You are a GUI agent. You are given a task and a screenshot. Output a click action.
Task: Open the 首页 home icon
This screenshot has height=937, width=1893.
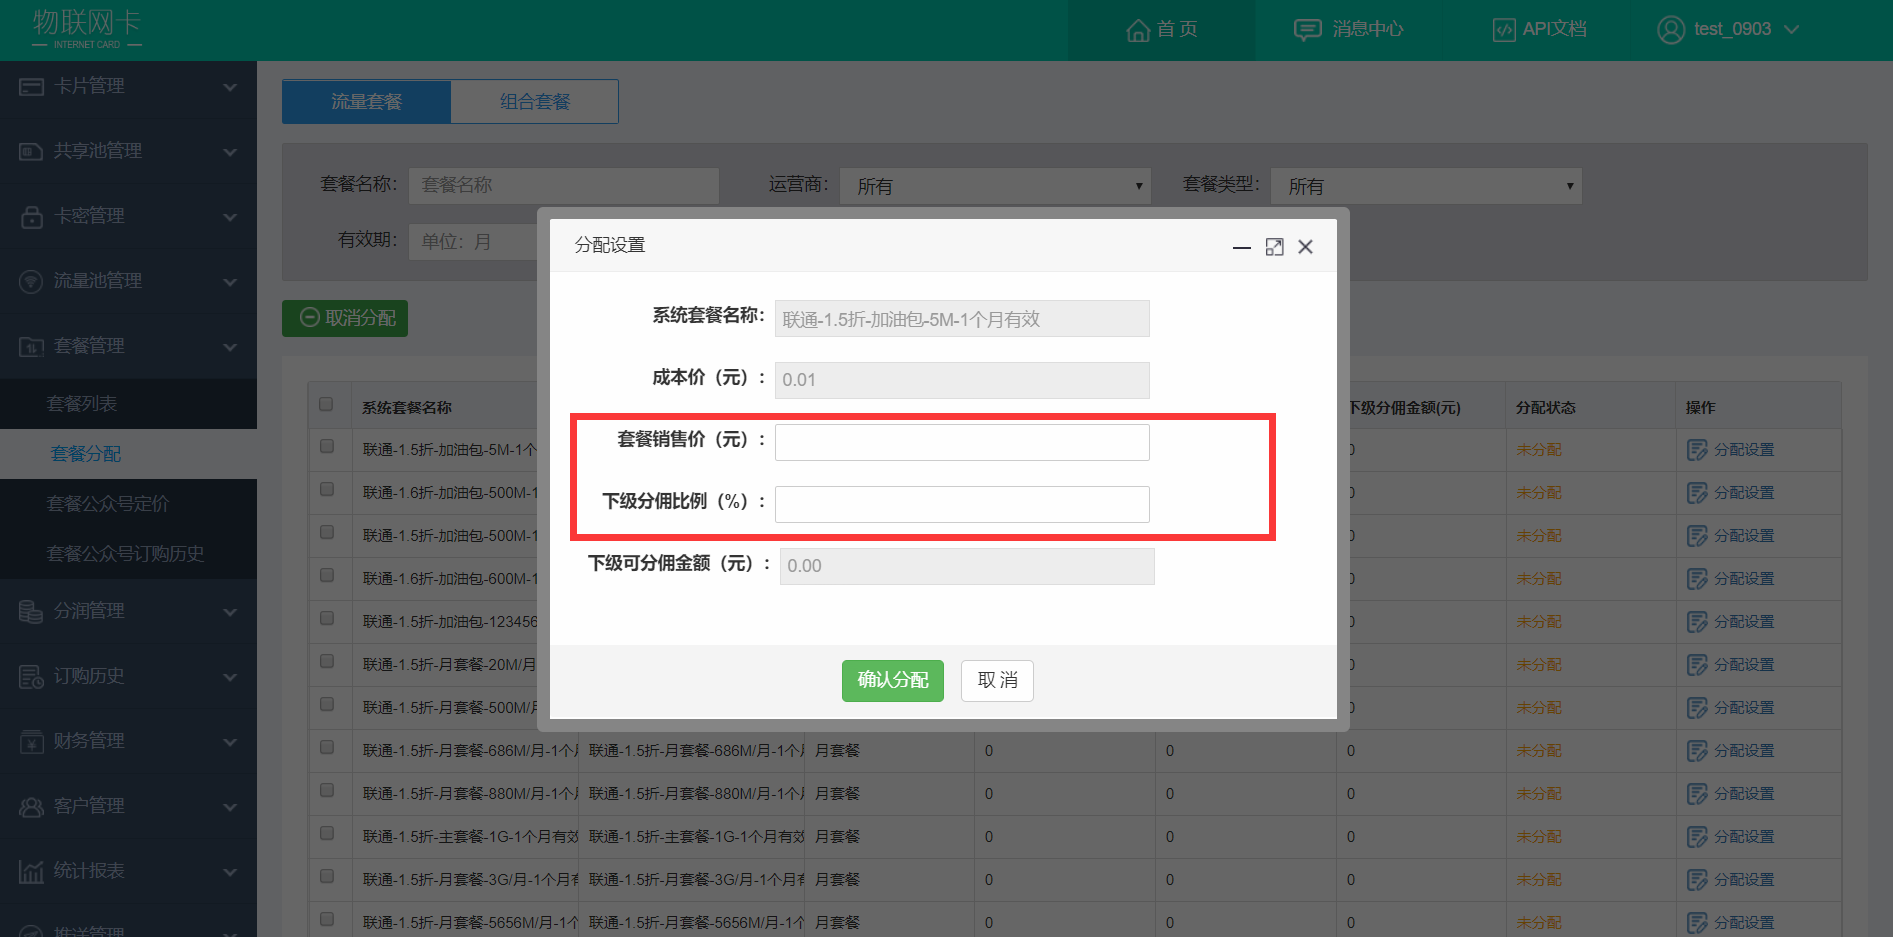point(1137,30)
